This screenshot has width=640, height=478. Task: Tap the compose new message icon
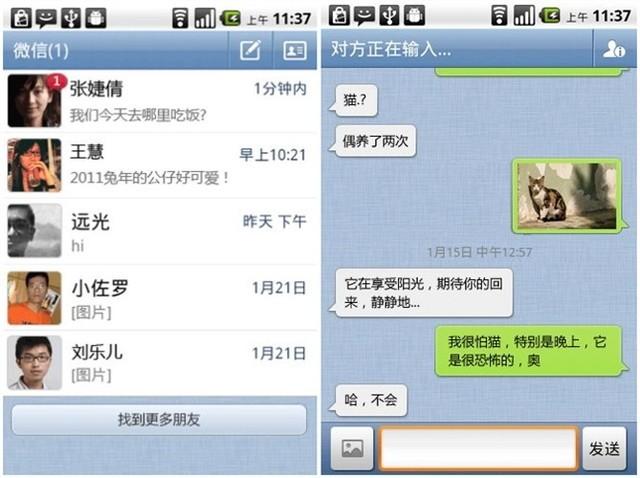(x=250, y=50)
